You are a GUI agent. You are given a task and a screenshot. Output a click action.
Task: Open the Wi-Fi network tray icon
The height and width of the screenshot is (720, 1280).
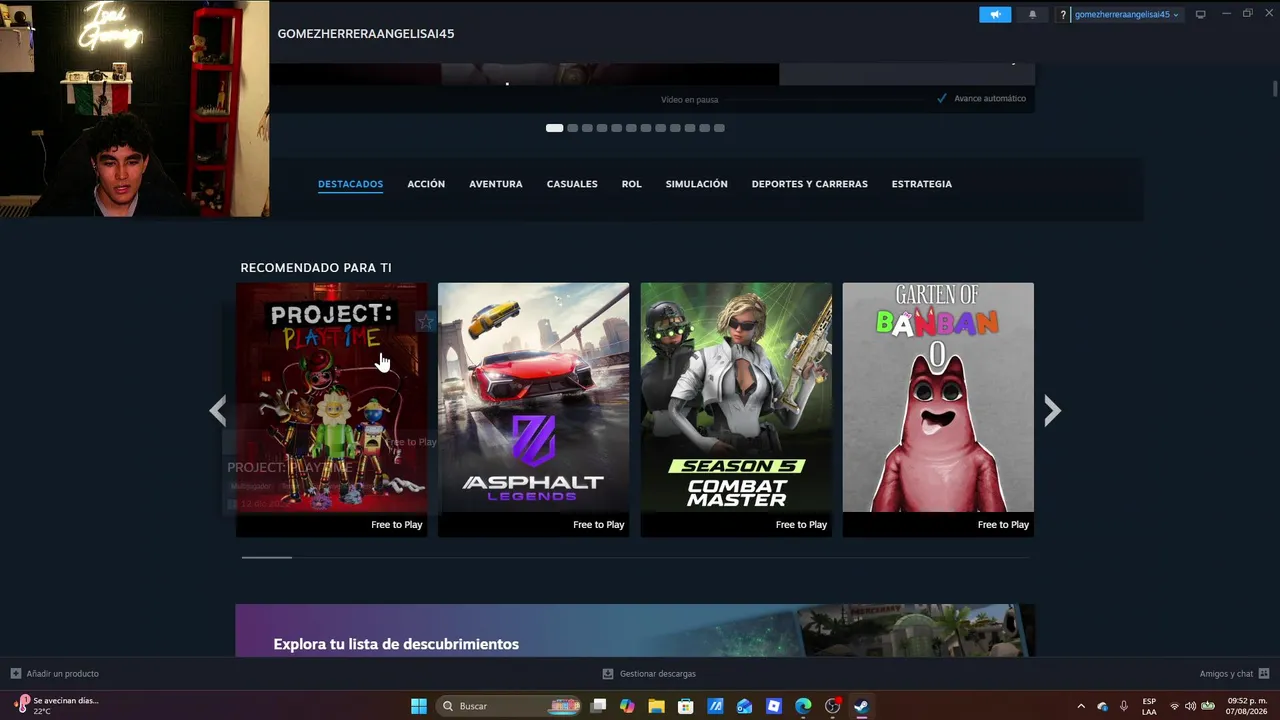(1175, 706)
